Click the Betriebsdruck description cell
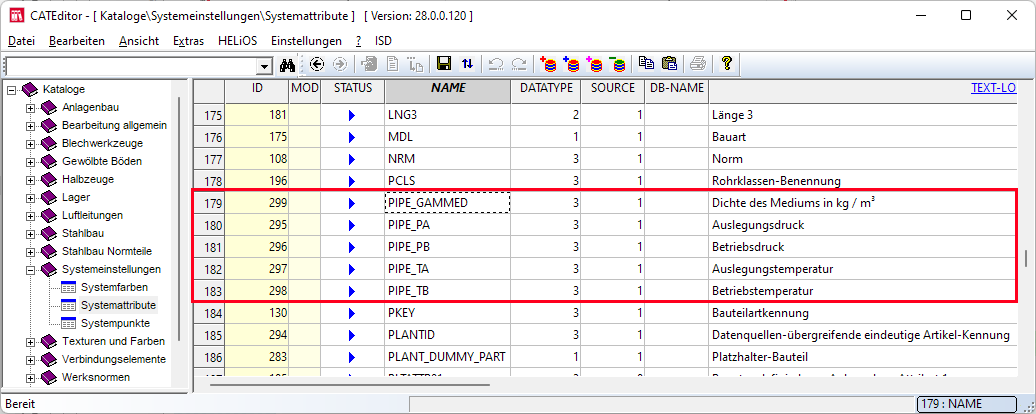 click(x=863, y=247)
